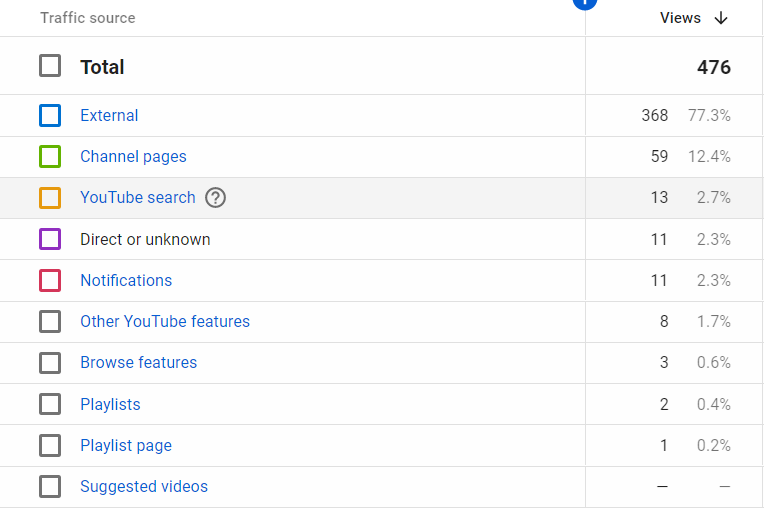
Task: Open the YouTube search help icon
Action: tap(215, 198)
